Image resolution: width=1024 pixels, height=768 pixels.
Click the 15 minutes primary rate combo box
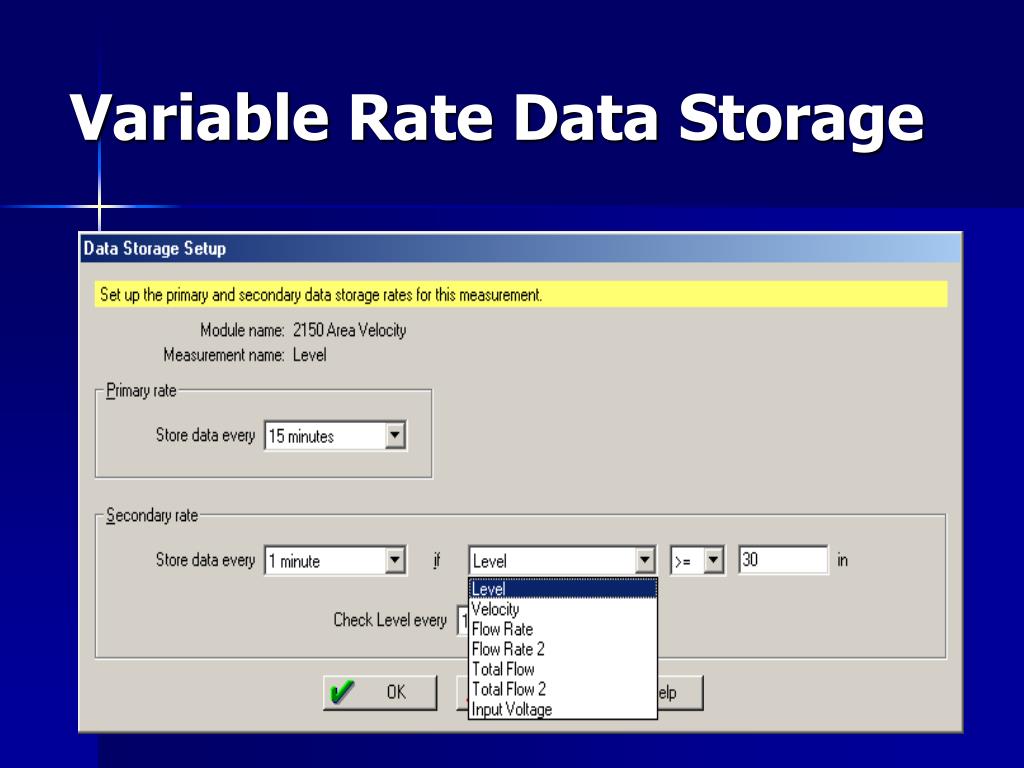335,436
